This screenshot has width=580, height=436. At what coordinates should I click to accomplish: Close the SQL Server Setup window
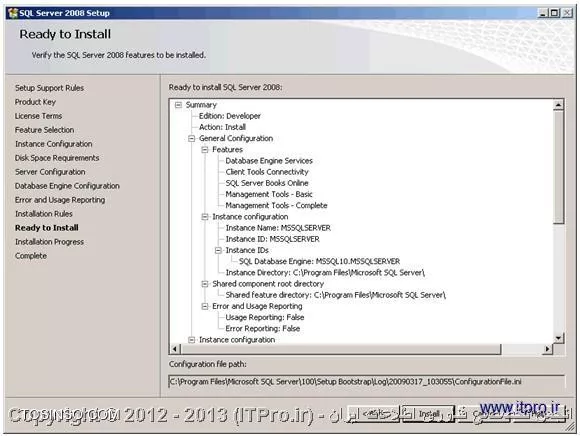pos(567,13)
